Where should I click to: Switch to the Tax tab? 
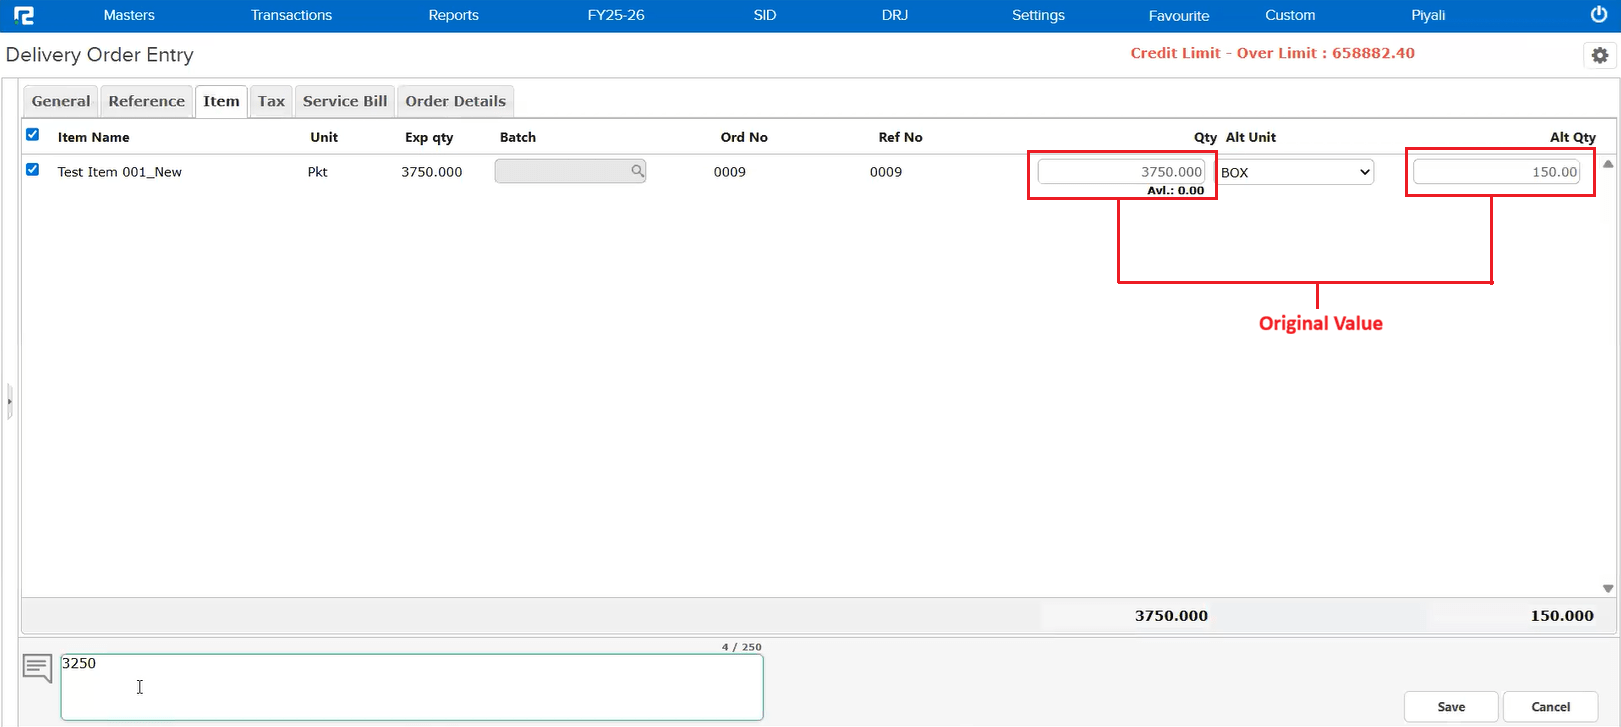coord(271,101)
